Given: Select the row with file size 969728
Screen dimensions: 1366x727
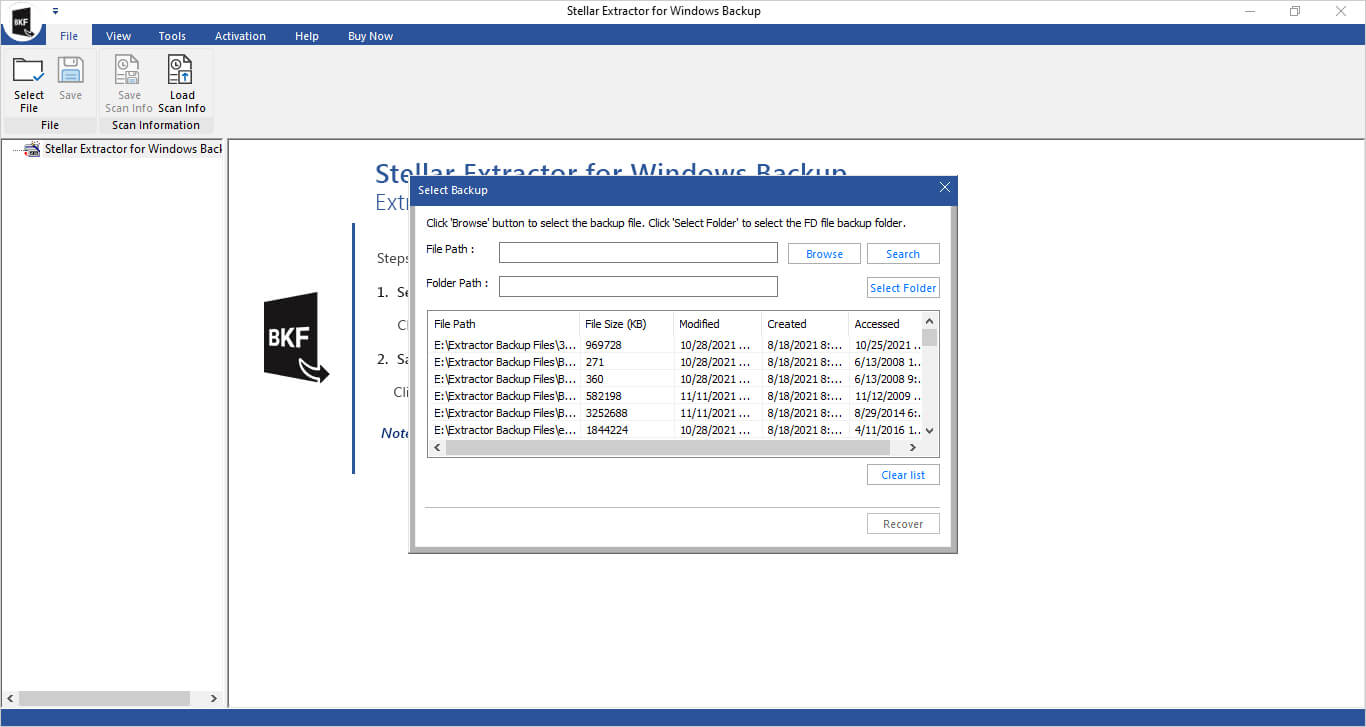Looking at the screenshot, I should (x=675, y=345).
